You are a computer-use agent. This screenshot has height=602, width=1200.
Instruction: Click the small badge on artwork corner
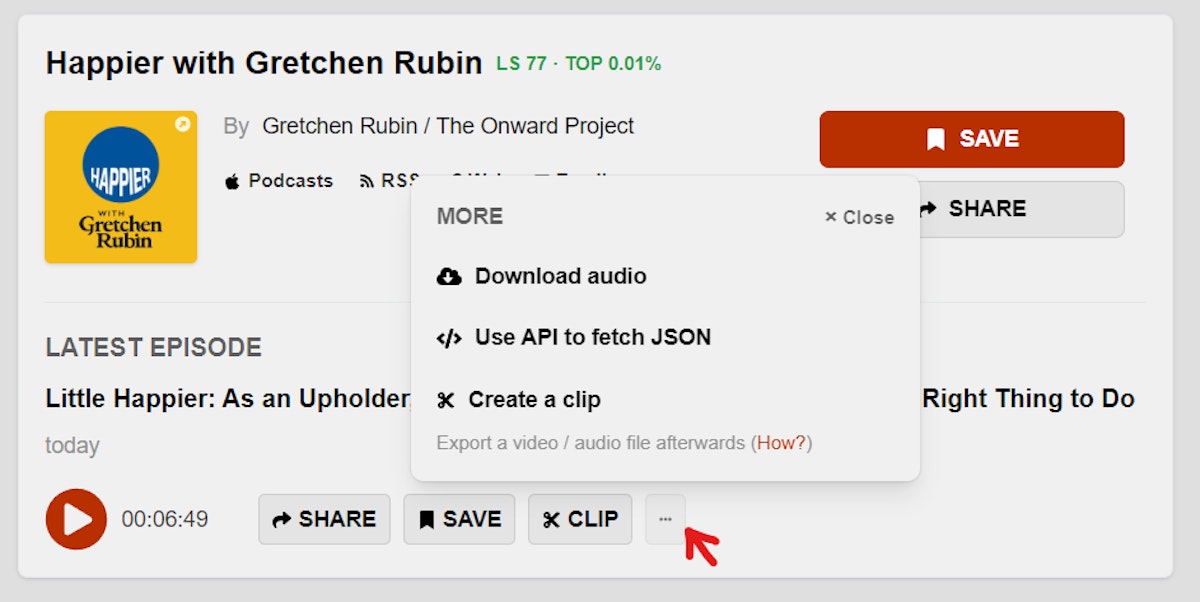tap(182, 125)
